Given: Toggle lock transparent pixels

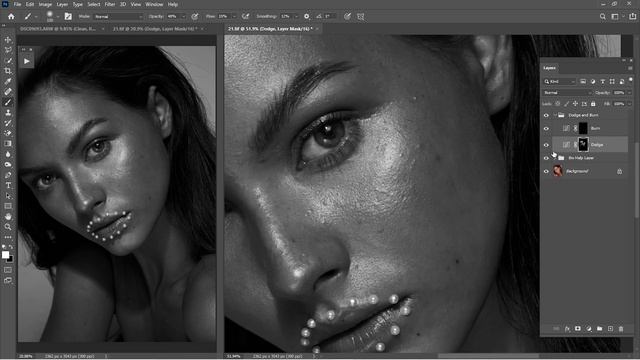Looking at the screenshot, I should pos(557,104).
